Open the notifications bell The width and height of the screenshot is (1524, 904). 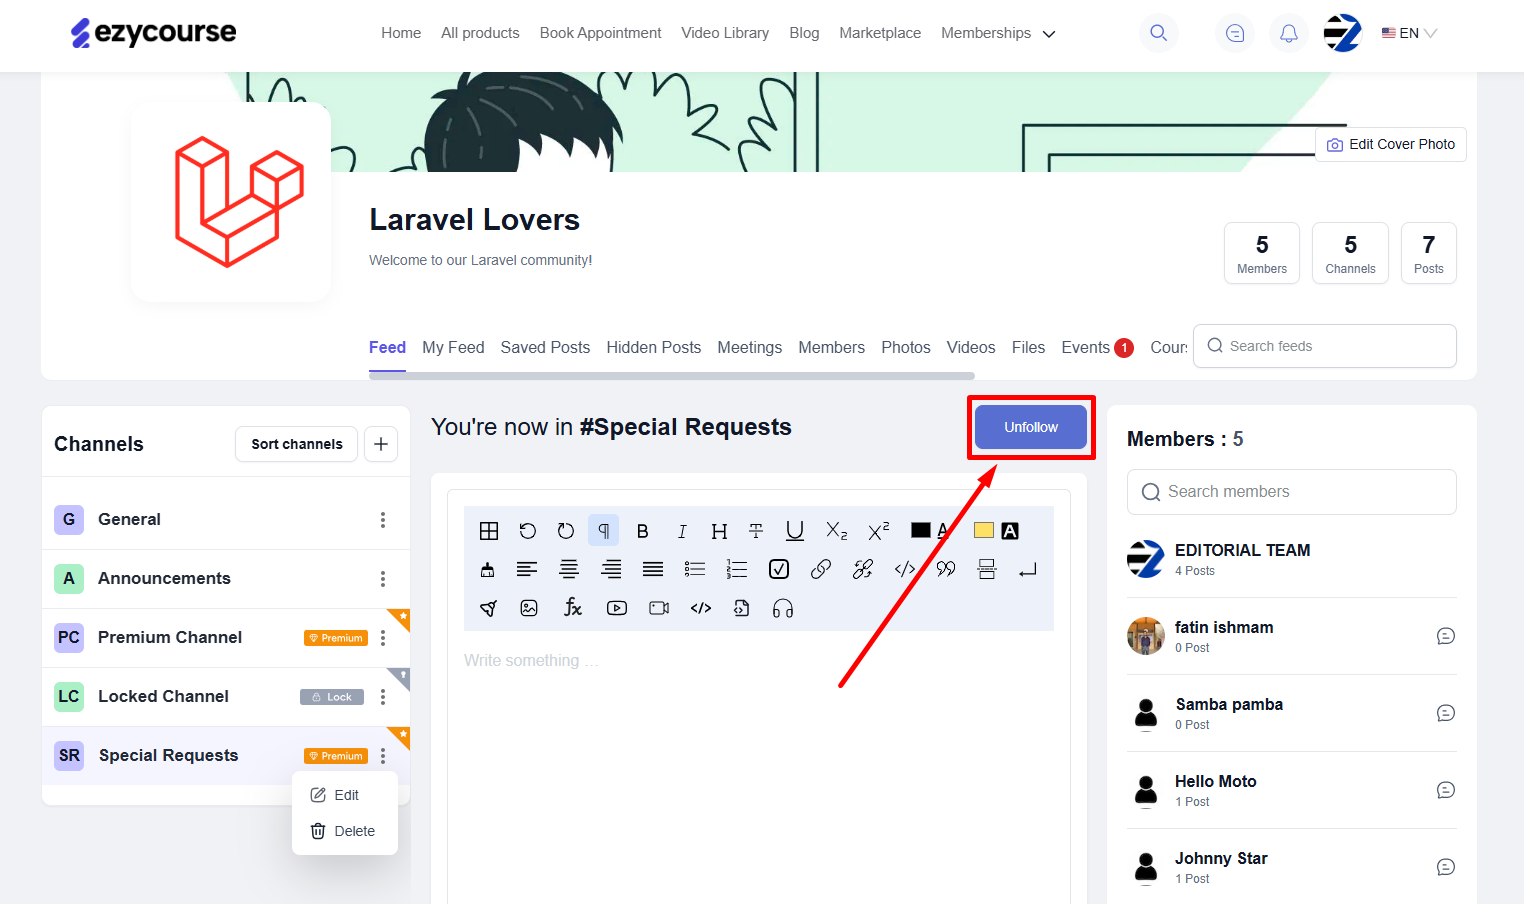[x=1289, y=33]
